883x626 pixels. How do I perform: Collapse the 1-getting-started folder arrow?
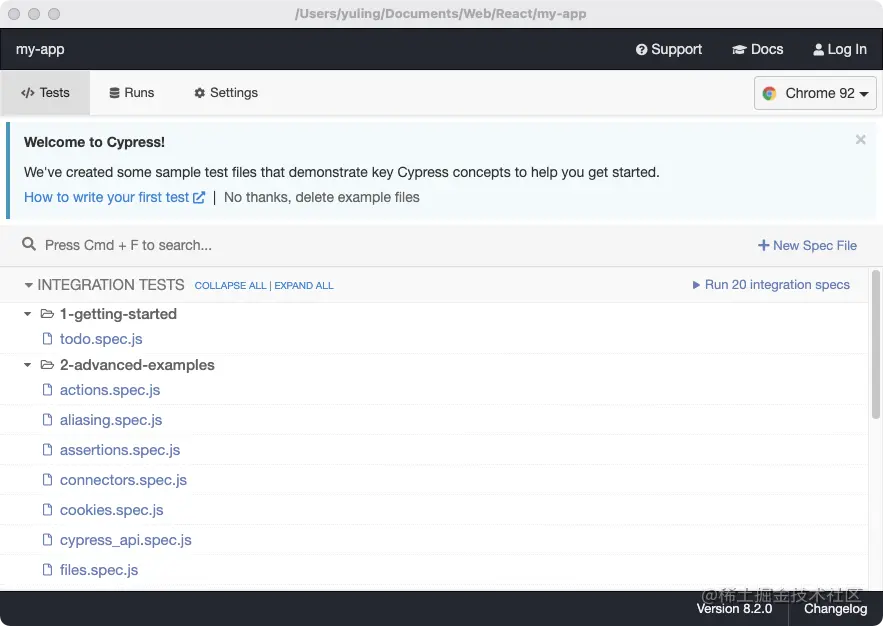[x=28, y=314]
